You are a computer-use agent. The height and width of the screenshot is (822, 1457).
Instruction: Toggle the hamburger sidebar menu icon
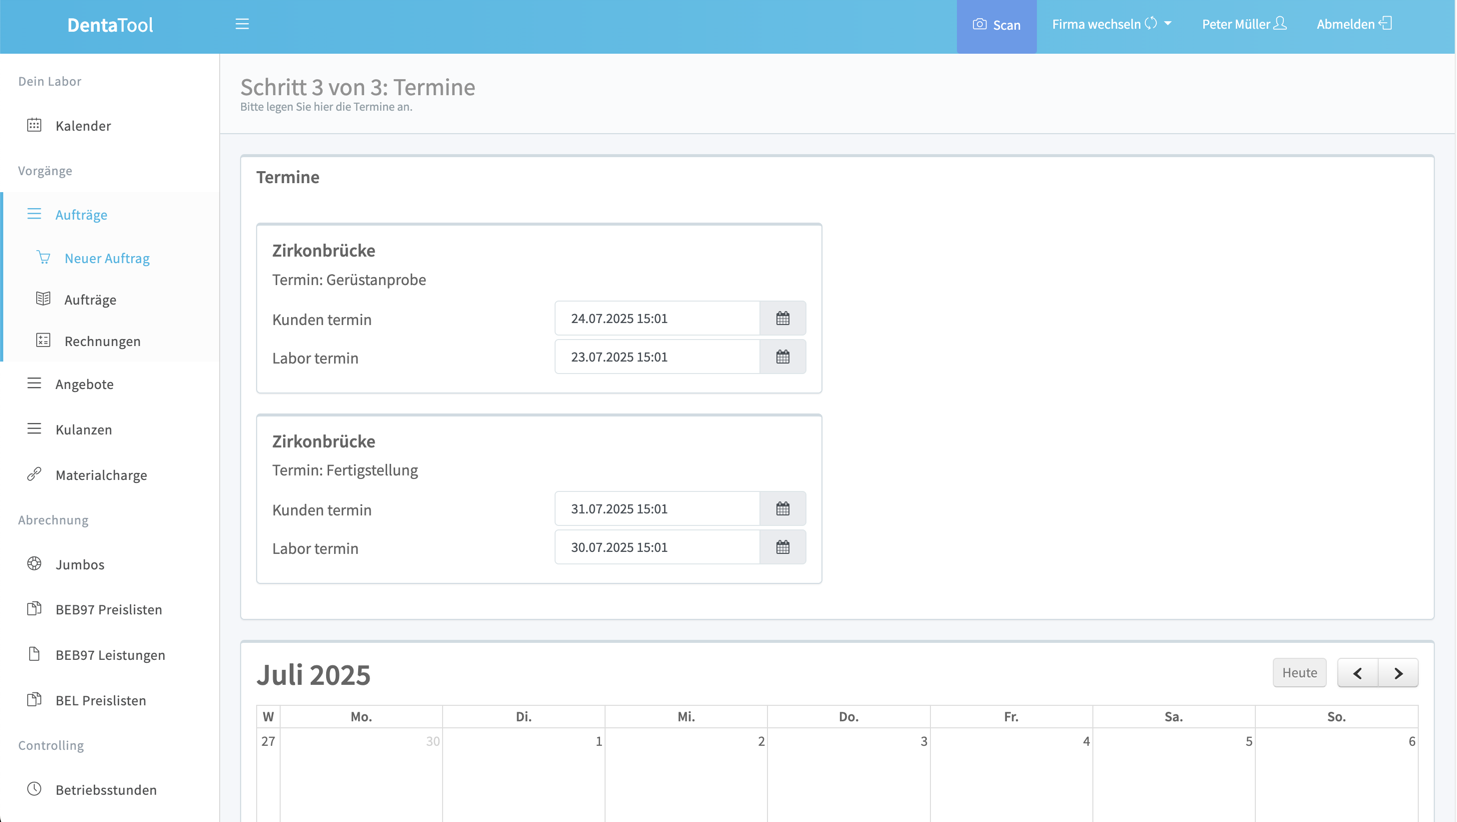point(242,24)
